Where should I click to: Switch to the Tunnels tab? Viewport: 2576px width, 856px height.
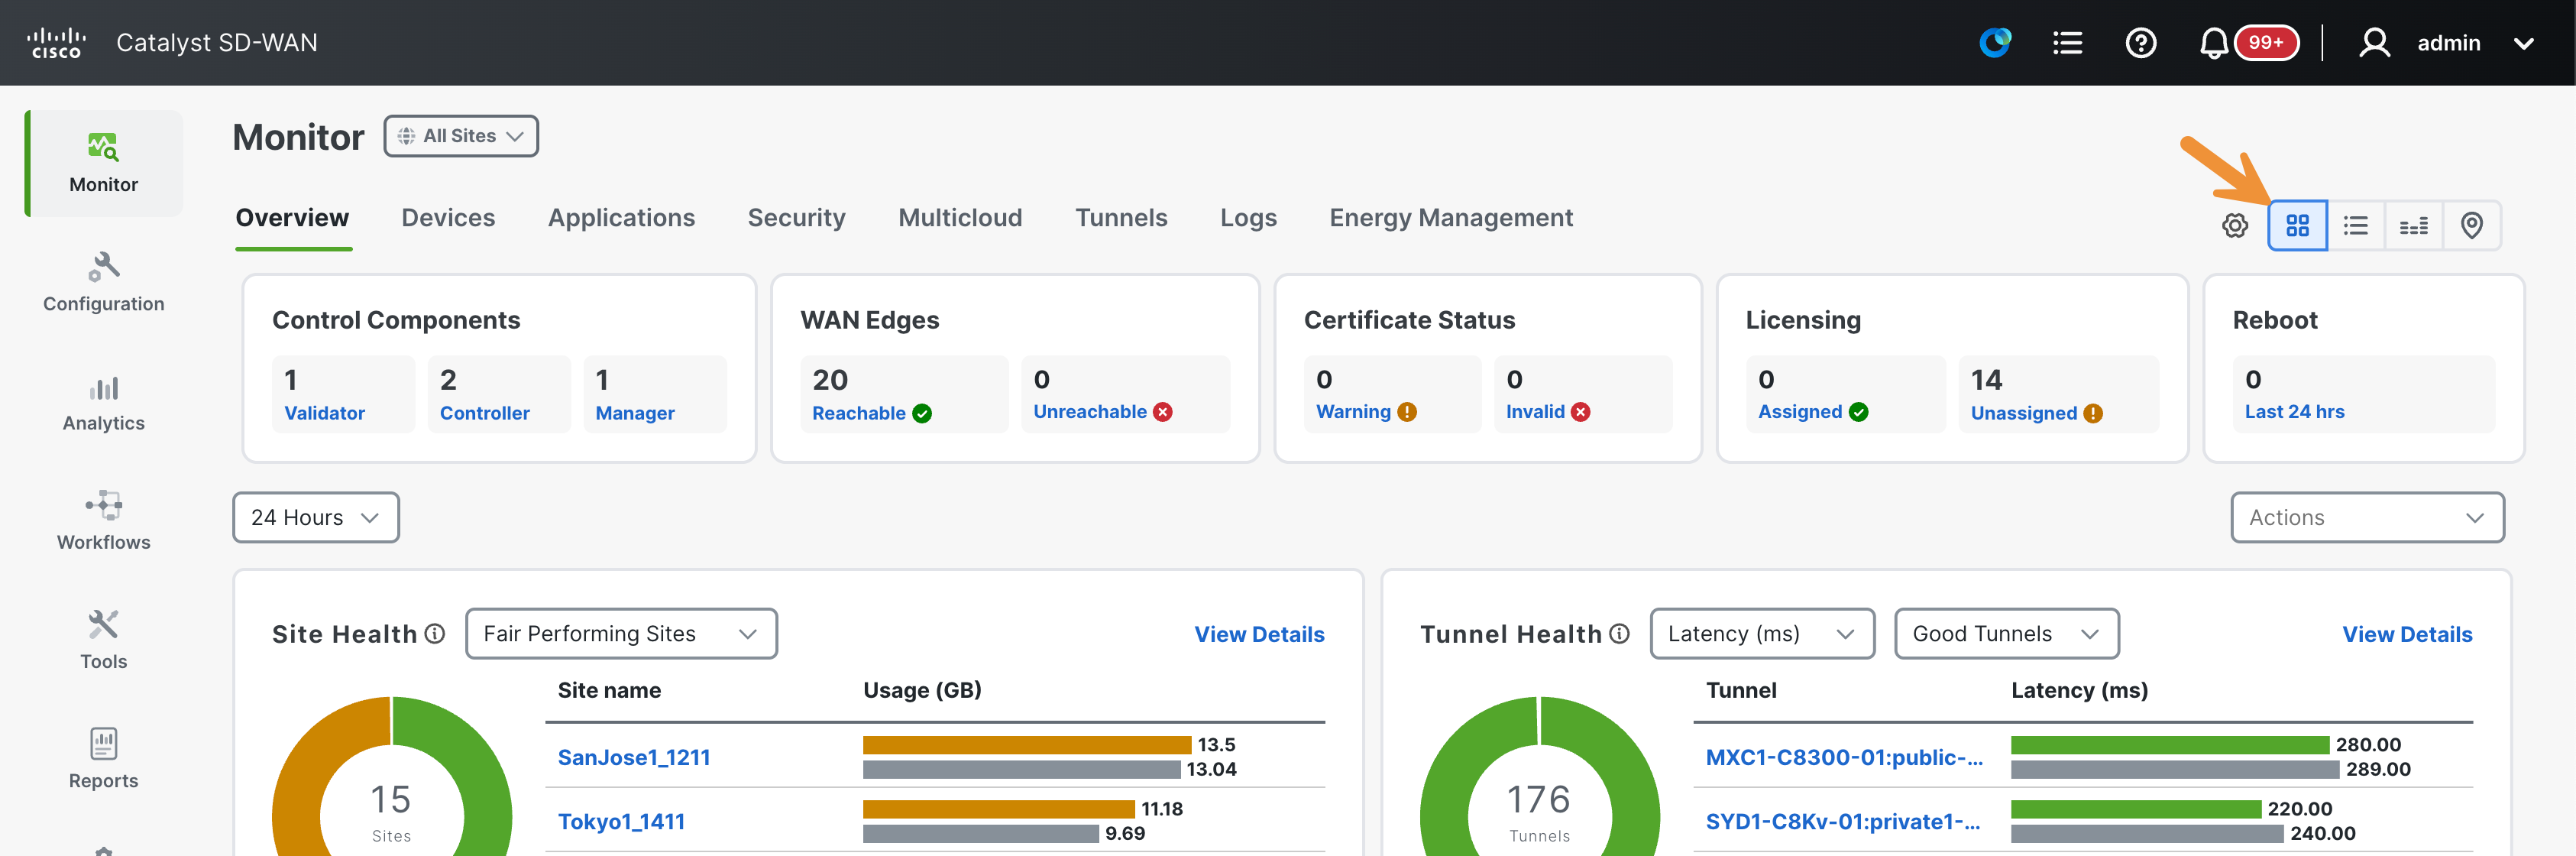1121,218
